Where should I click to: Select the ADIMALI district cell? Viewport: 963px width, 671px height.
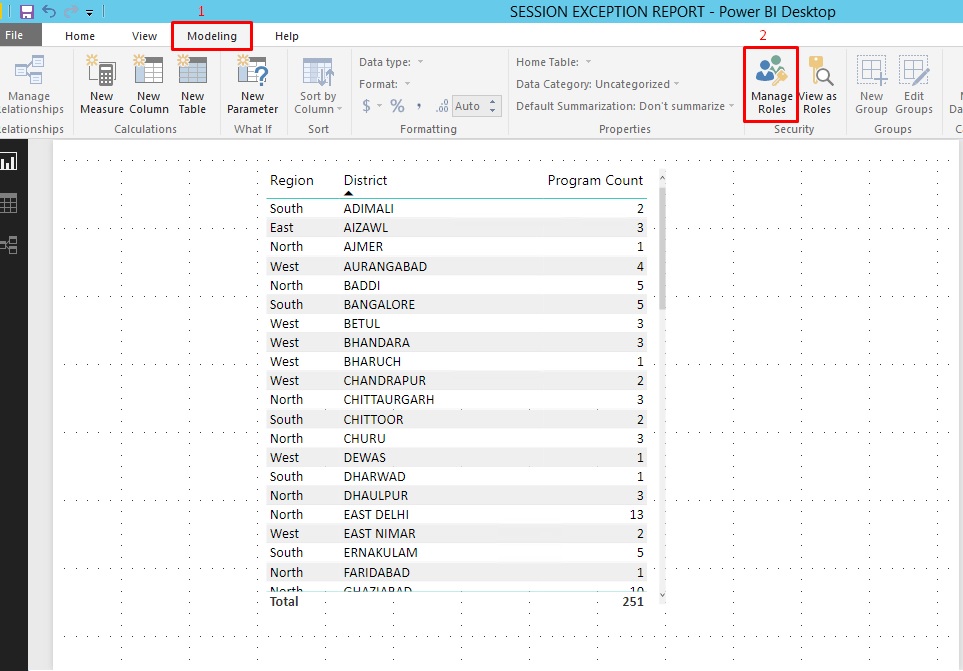click(x=368, y=209)
